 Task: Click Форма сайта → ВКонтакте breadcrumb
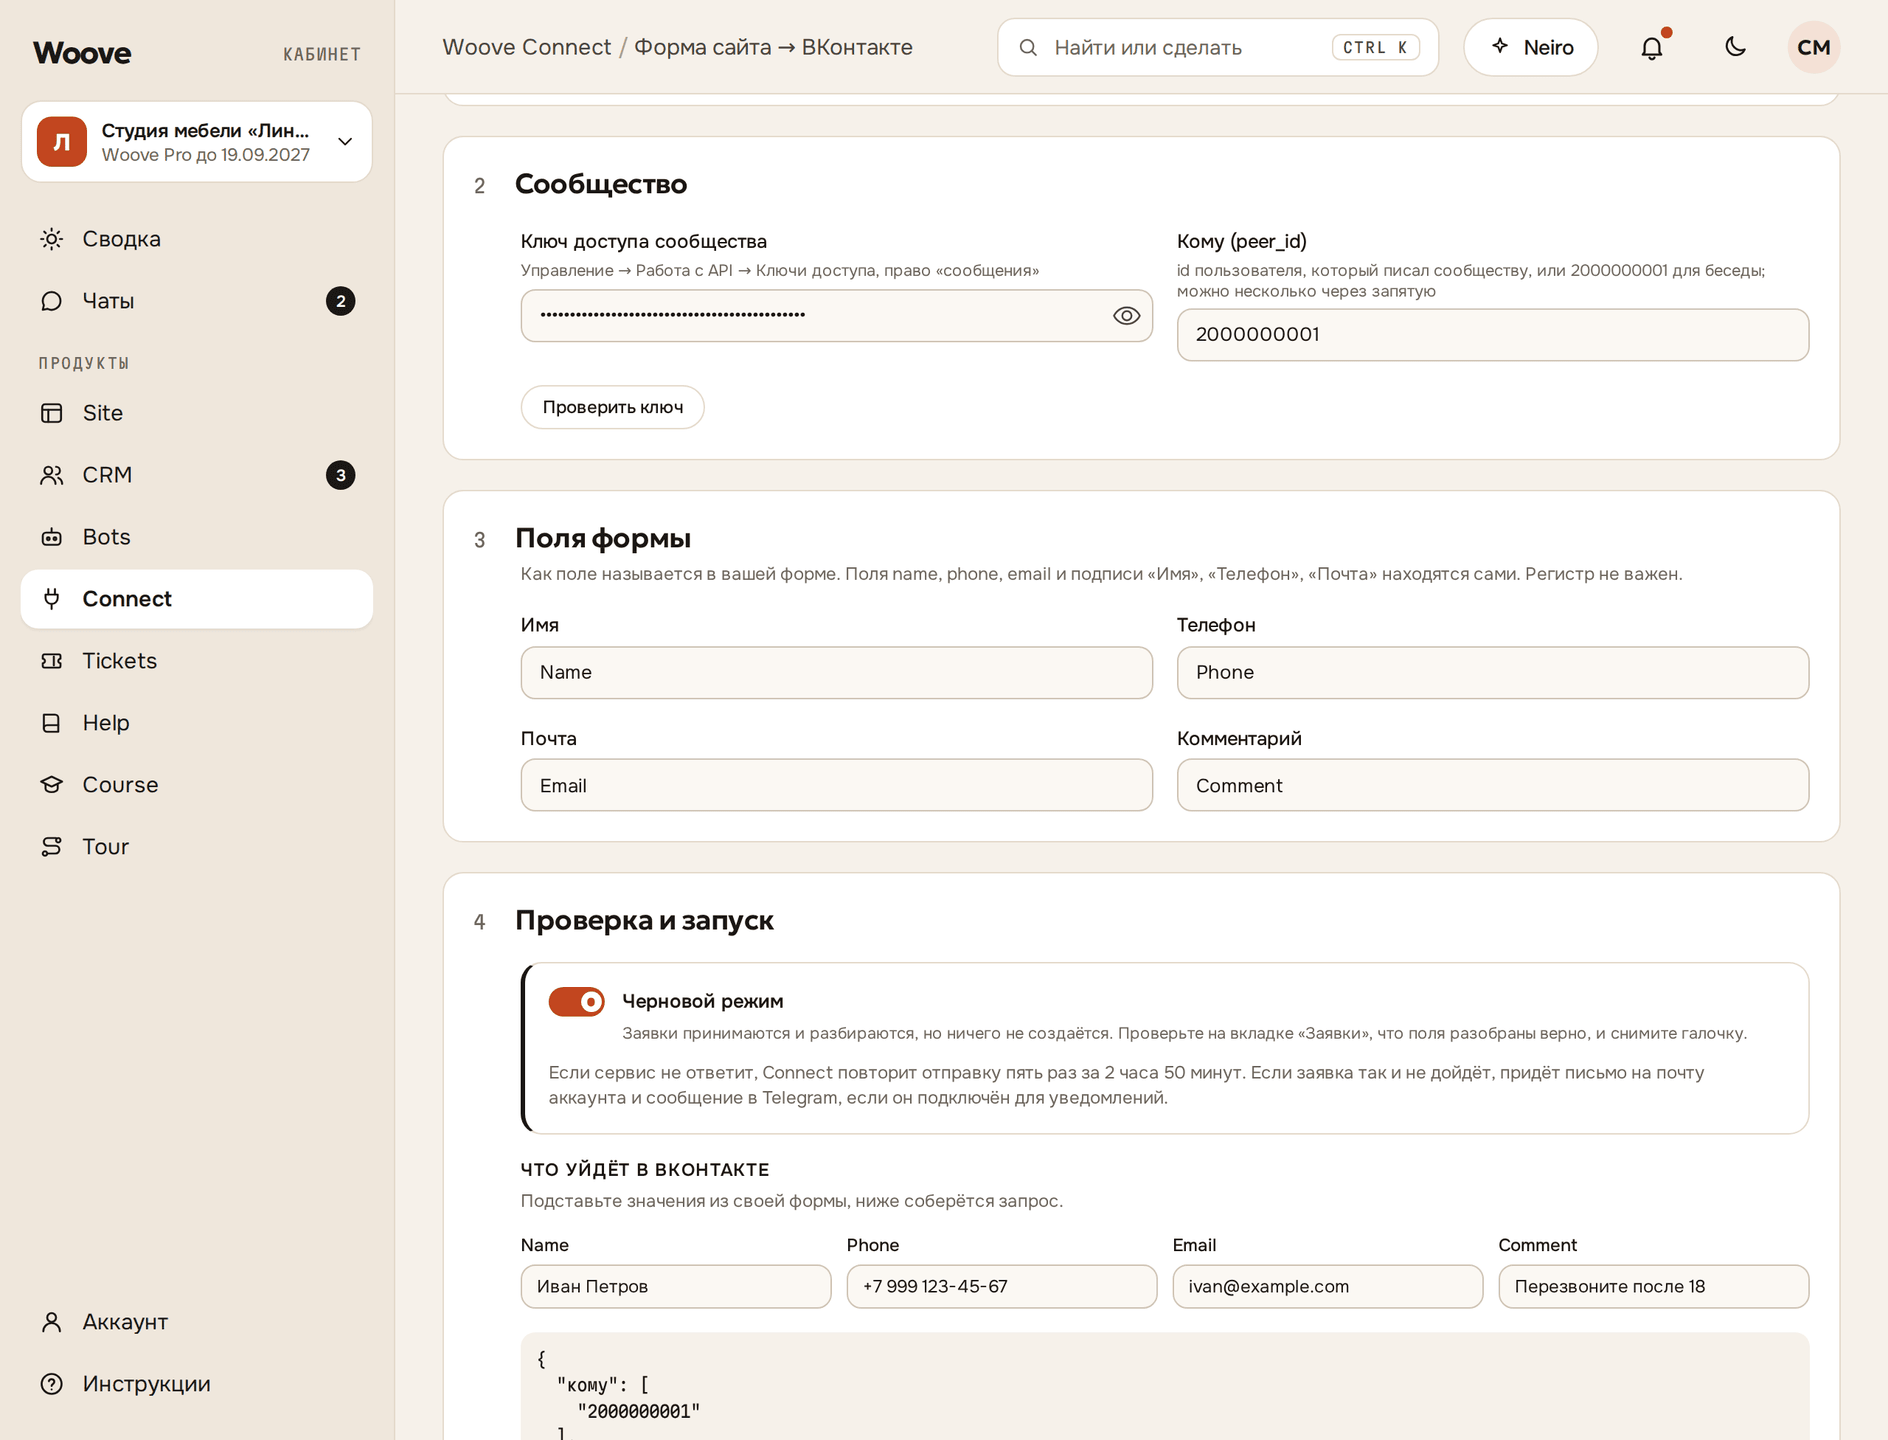(773, 47)
